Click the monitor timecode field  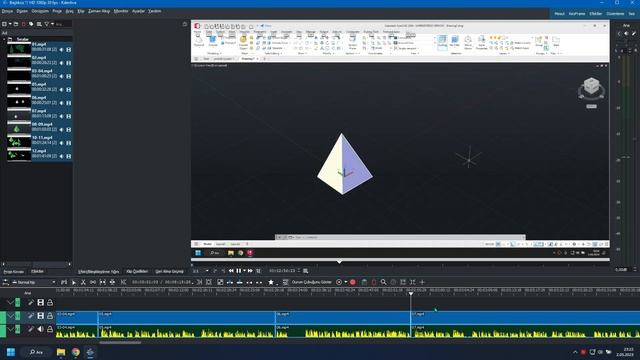click(x=283, y=271)
